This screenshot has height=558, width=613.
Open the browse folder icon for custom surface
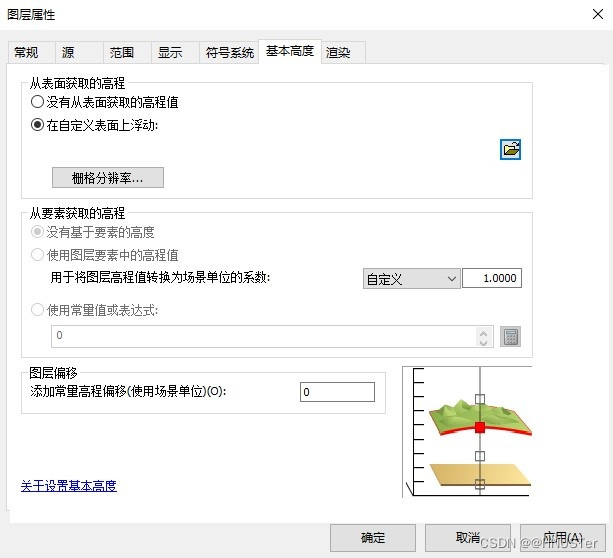[x=510, y=149]
